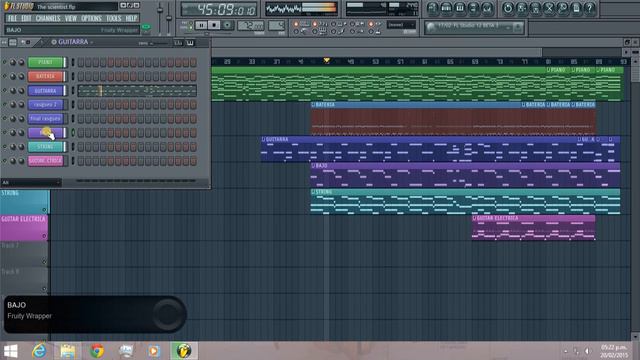Adjust the channel rack swing slider
This screenshot has width=640, height=360.
[158, 43]
